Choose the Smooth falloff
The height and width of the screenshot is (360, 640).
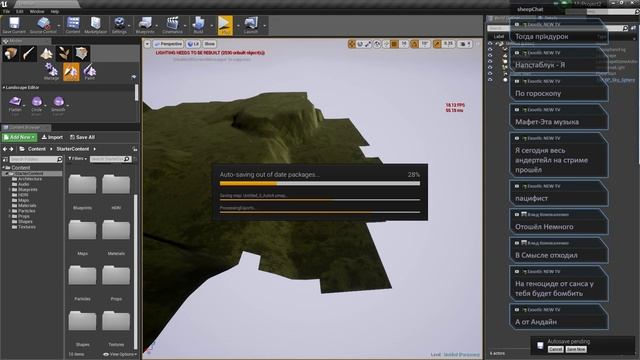click(x=58, y=105)
